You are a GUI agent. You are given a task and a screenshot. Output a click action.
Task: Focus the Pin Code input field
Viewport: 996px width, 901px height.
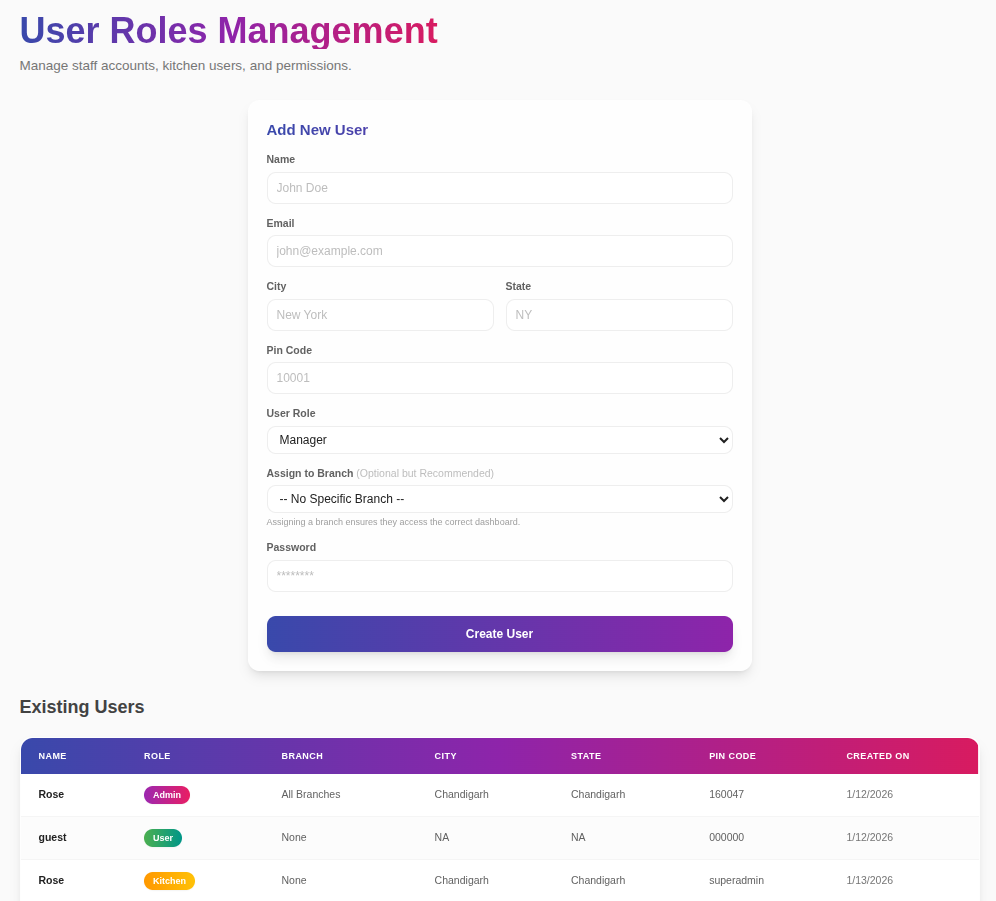(499, 377)
